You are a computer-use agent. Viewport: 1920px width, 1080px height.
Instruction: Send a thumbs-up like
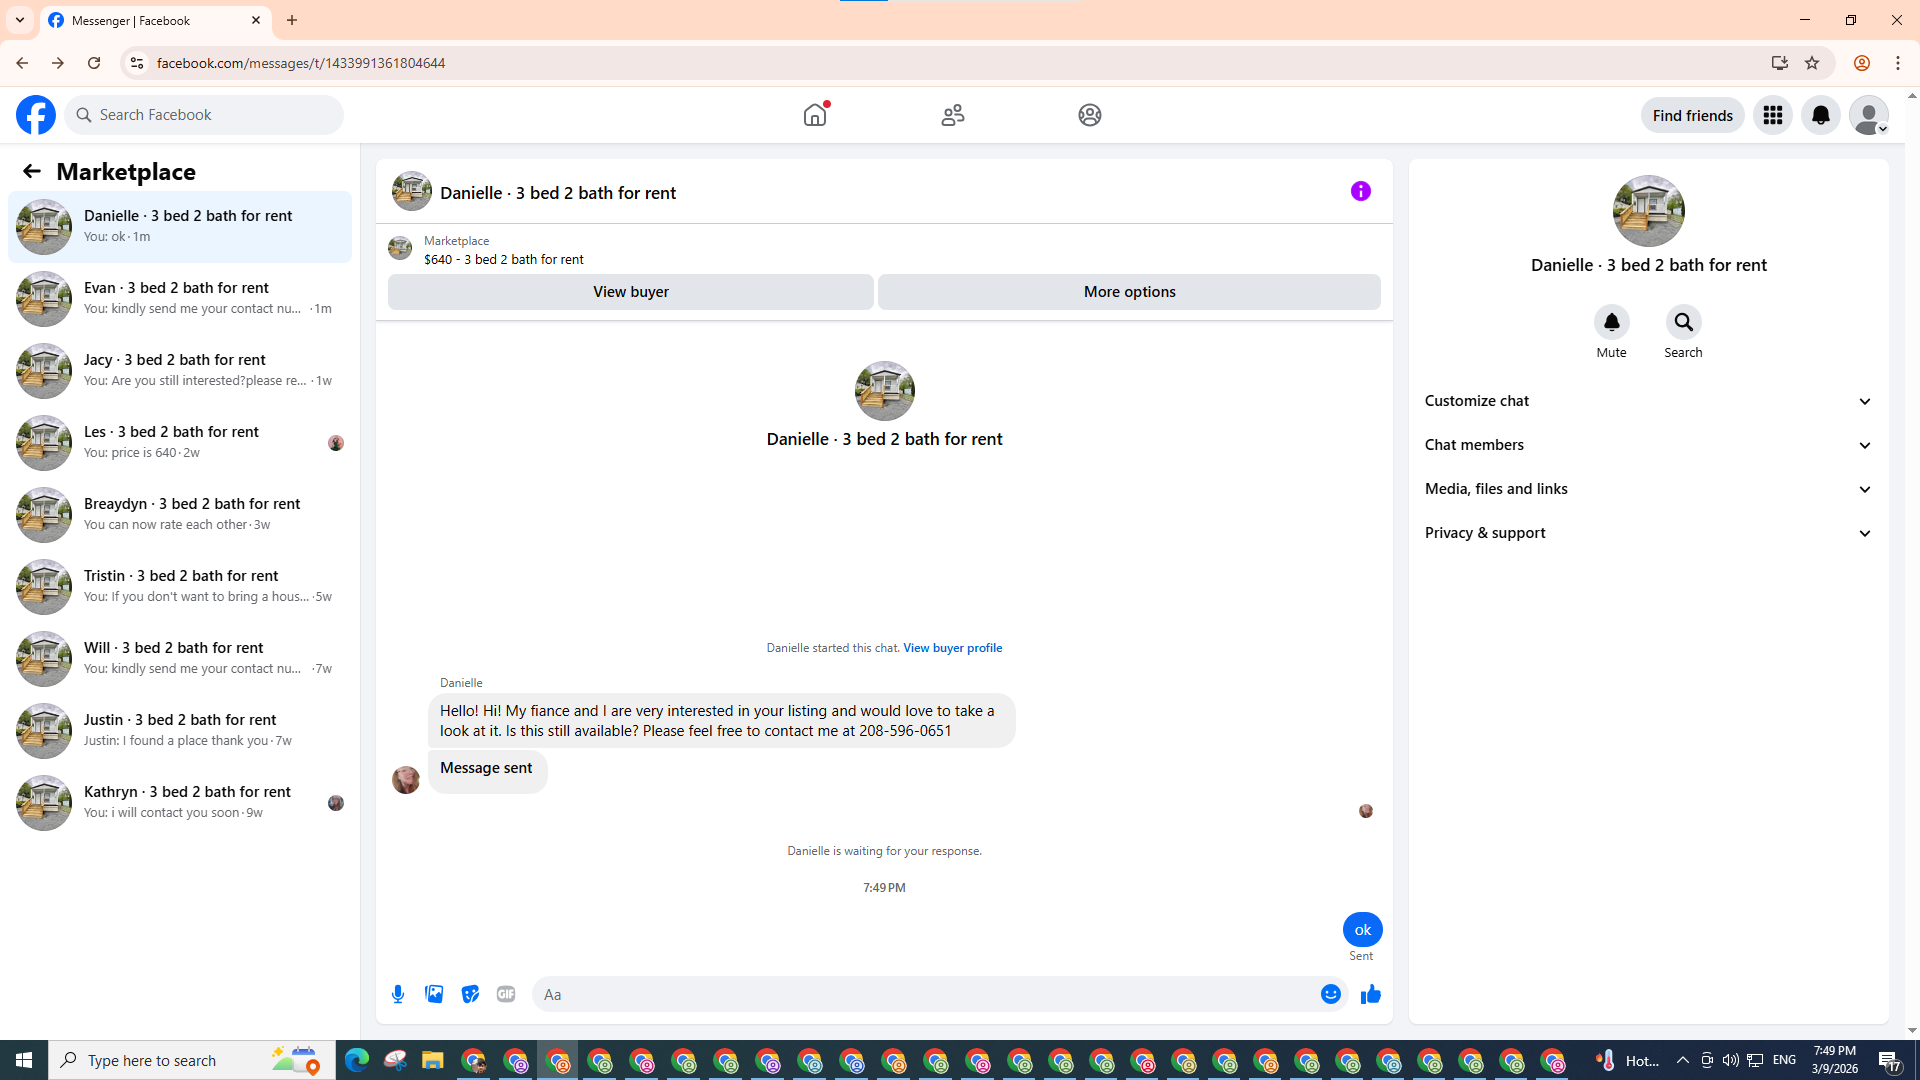[x=1370, y=994]
